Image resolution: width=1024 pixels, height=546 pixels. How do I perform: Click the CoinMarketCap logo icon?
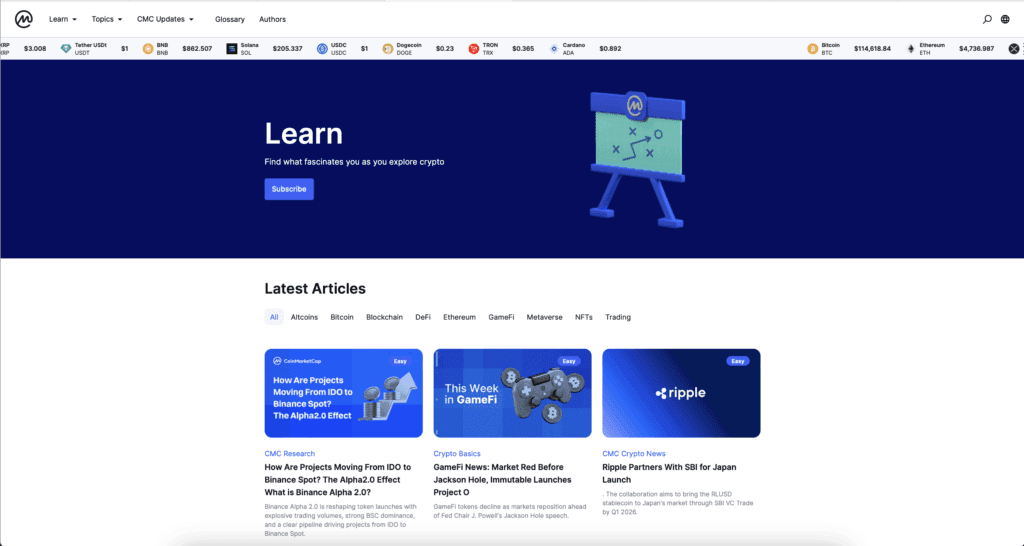pos(24,19)
